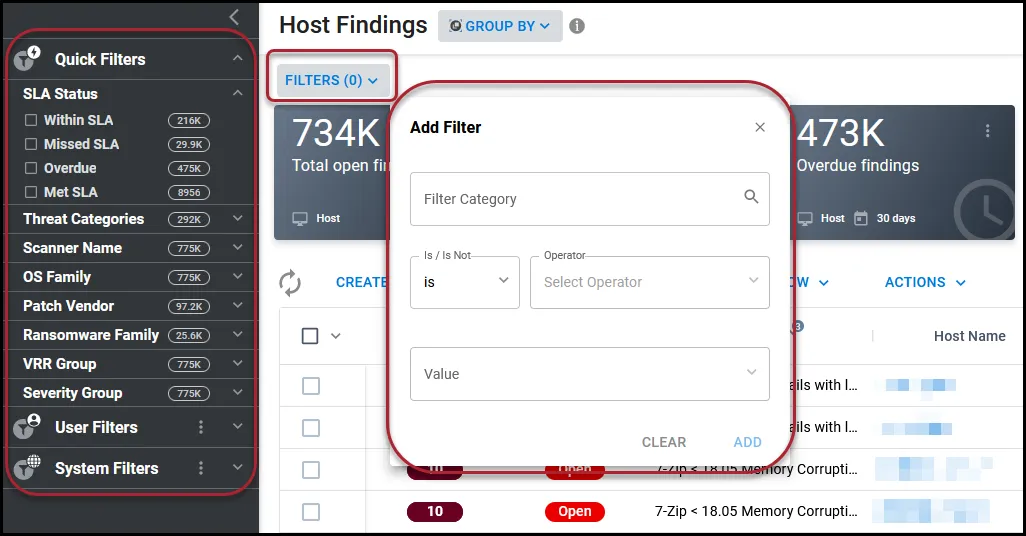
Task: Open the Select Operator dropdown
Action: pos(650,282)
